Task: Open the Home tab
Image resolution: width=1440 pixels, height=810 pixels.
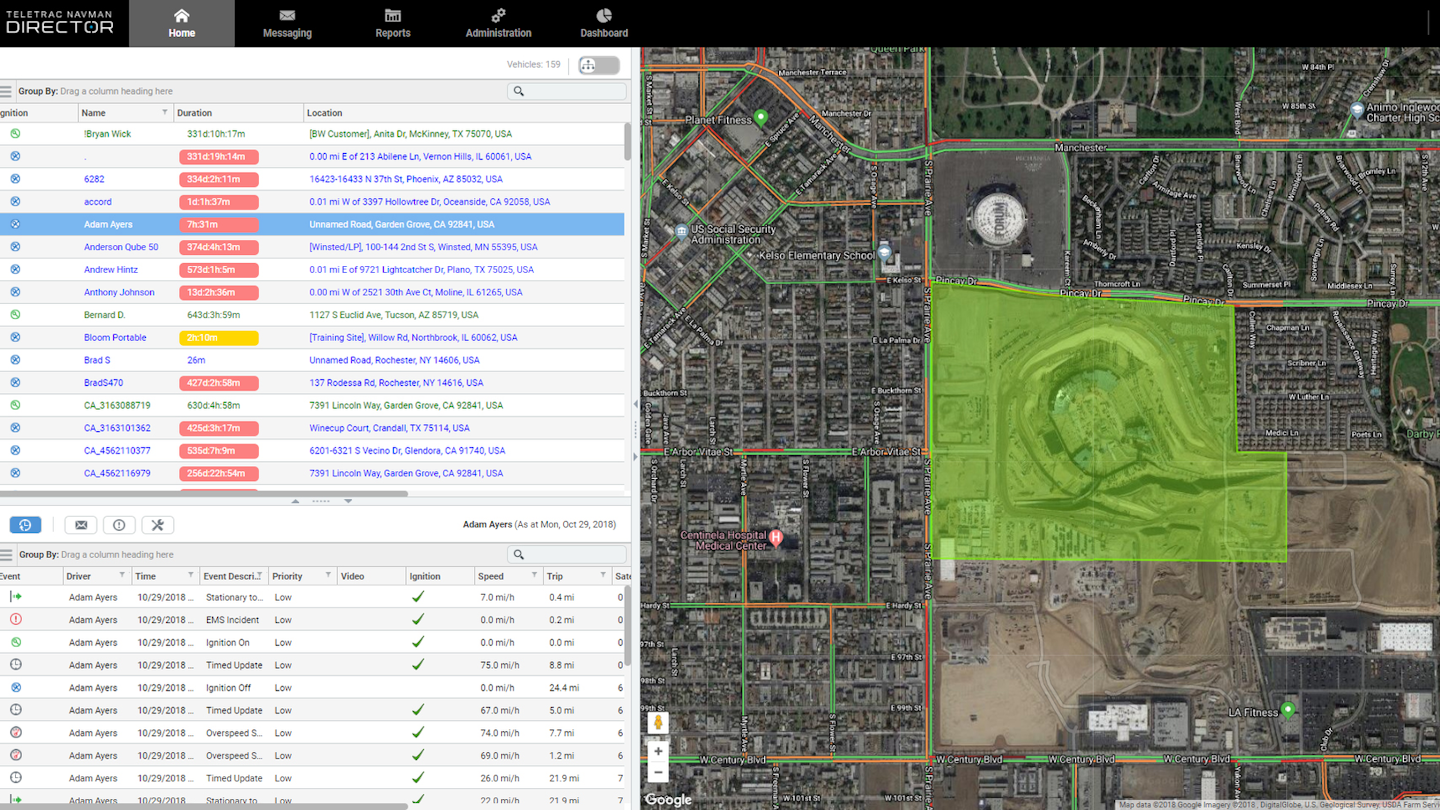Action: (x=181, y=23)
